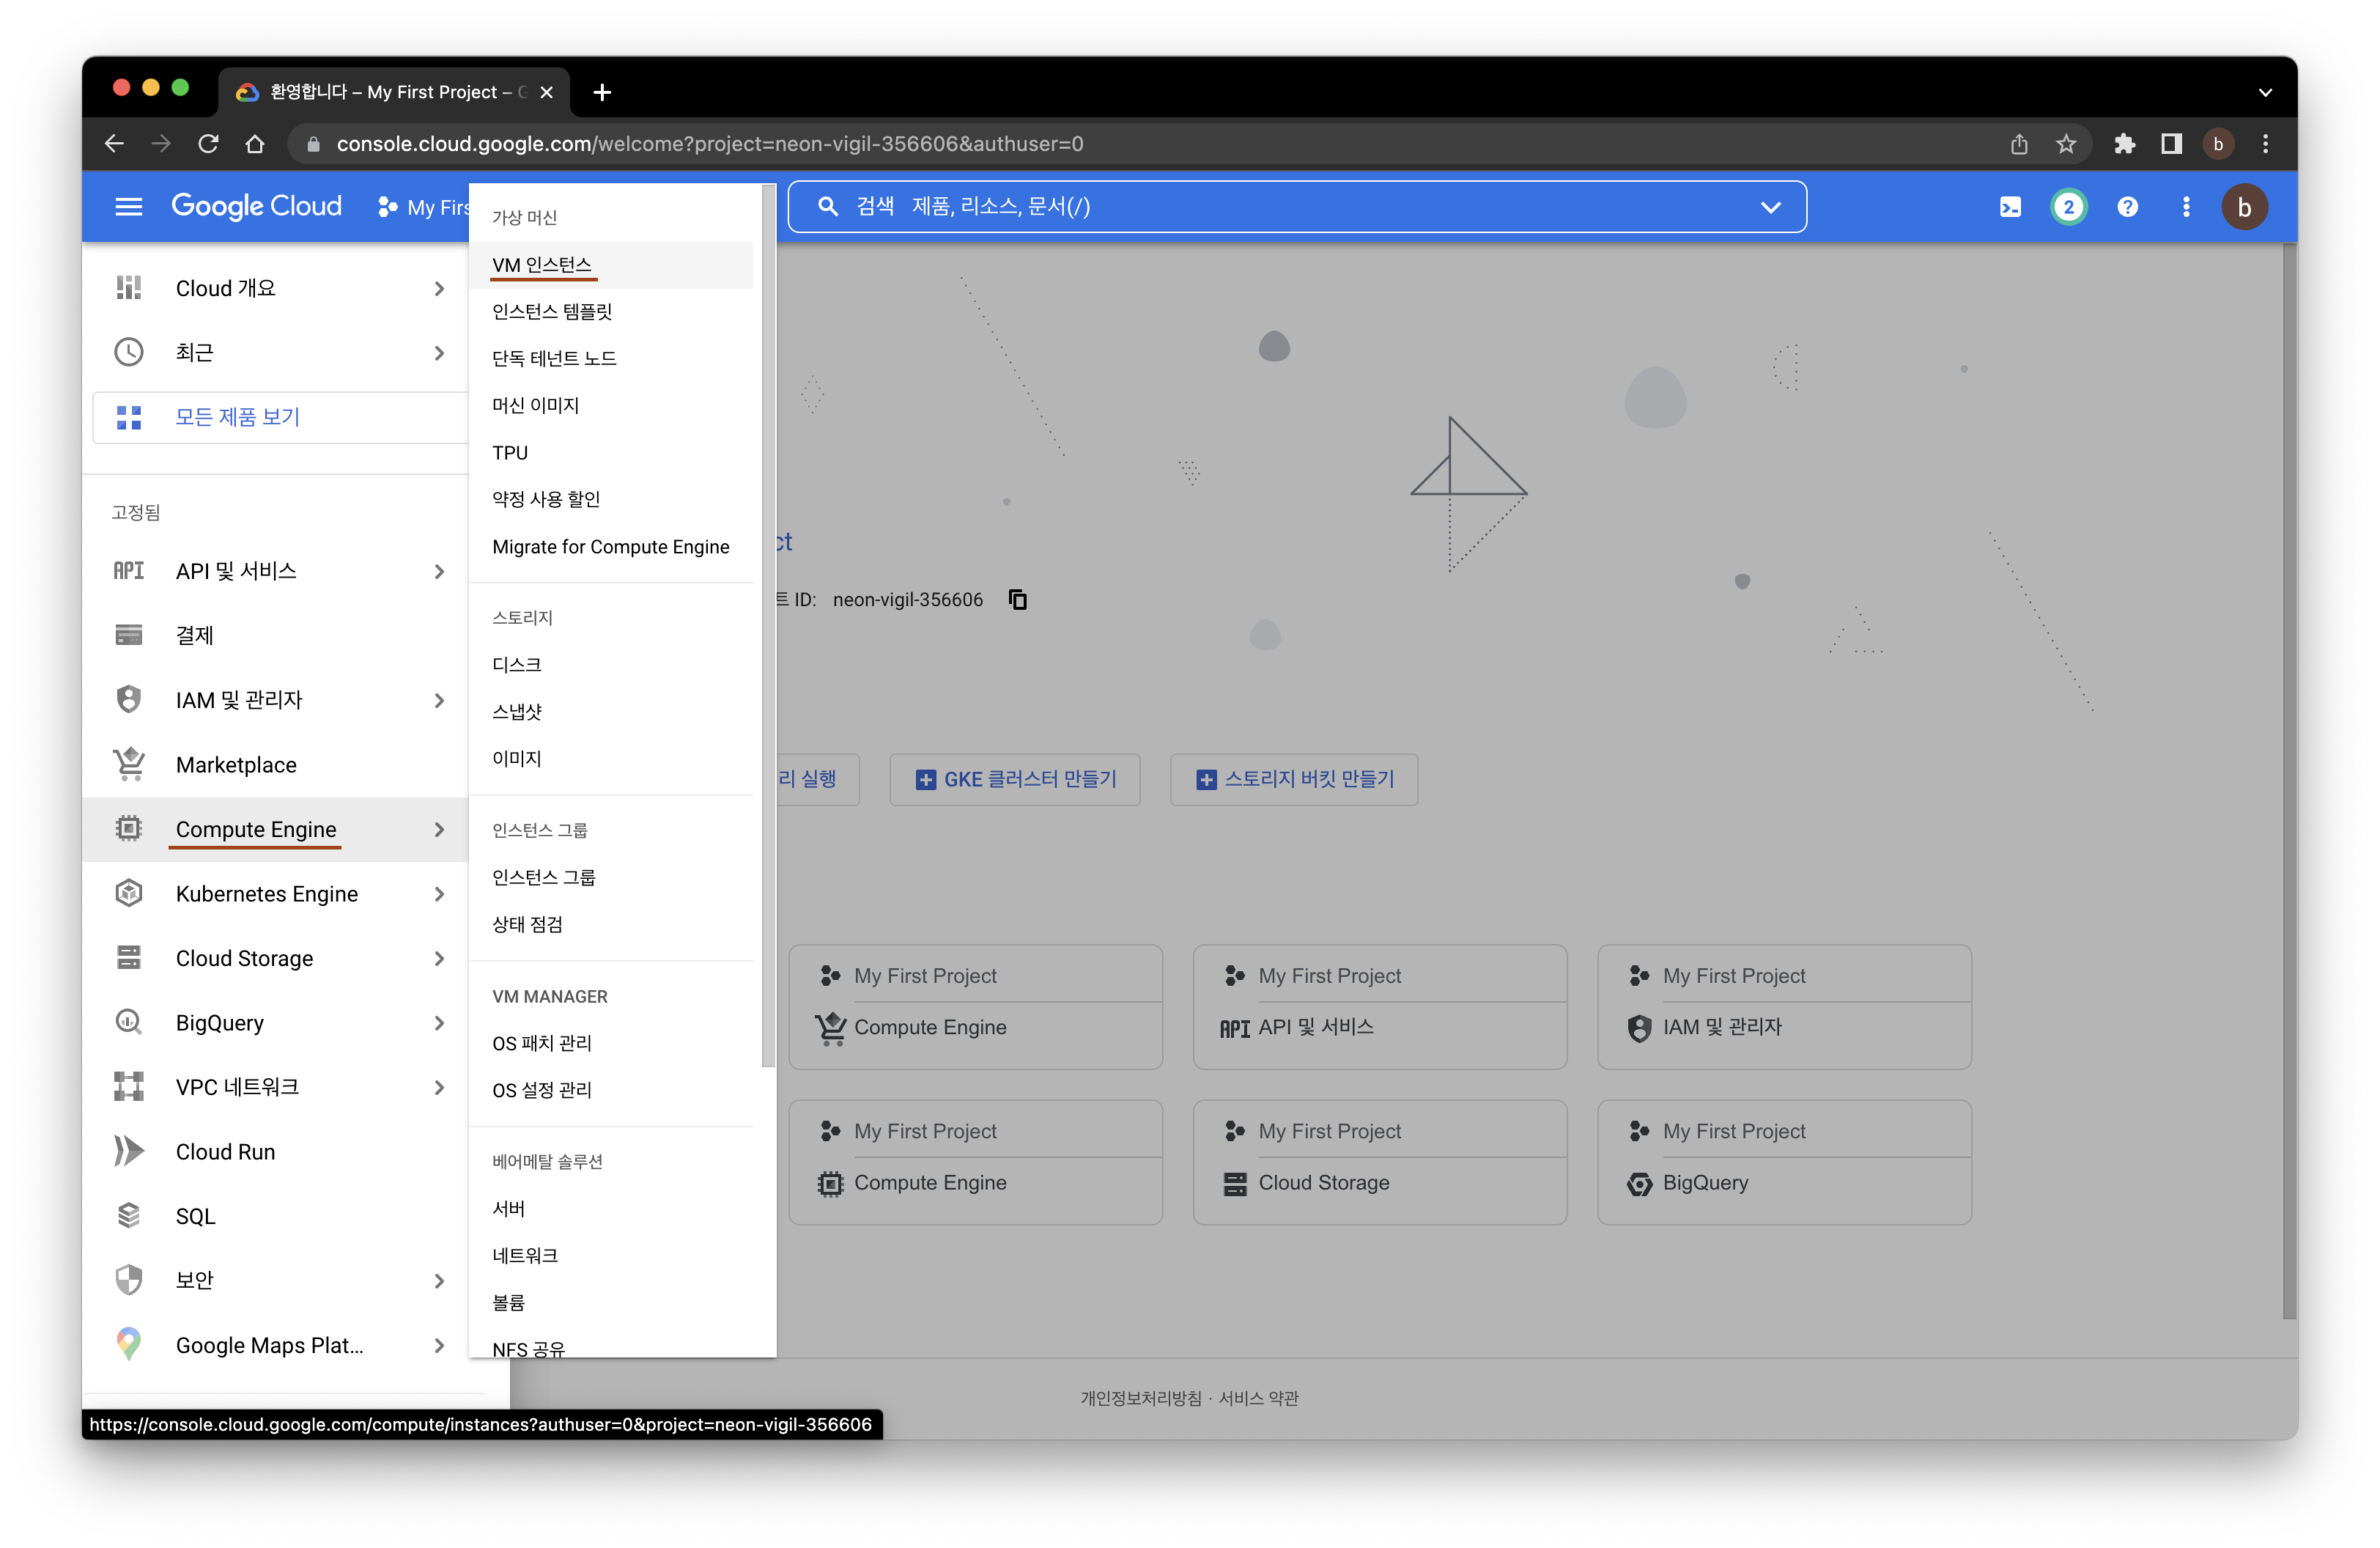Open notifications badge showing 2
The height and width of the screenshot is (1548, 2380).
pos(2068,207)
